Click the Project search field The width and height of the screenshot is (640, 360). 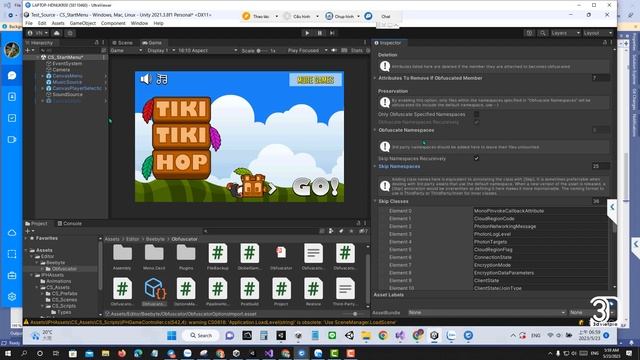point(261,231)
